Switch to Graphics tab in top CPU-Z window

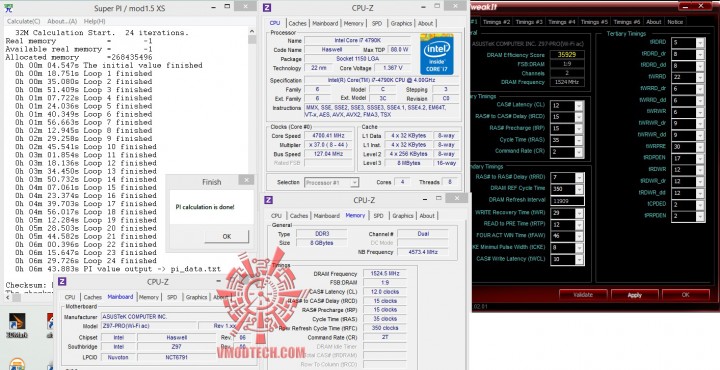tap(401, 23)
